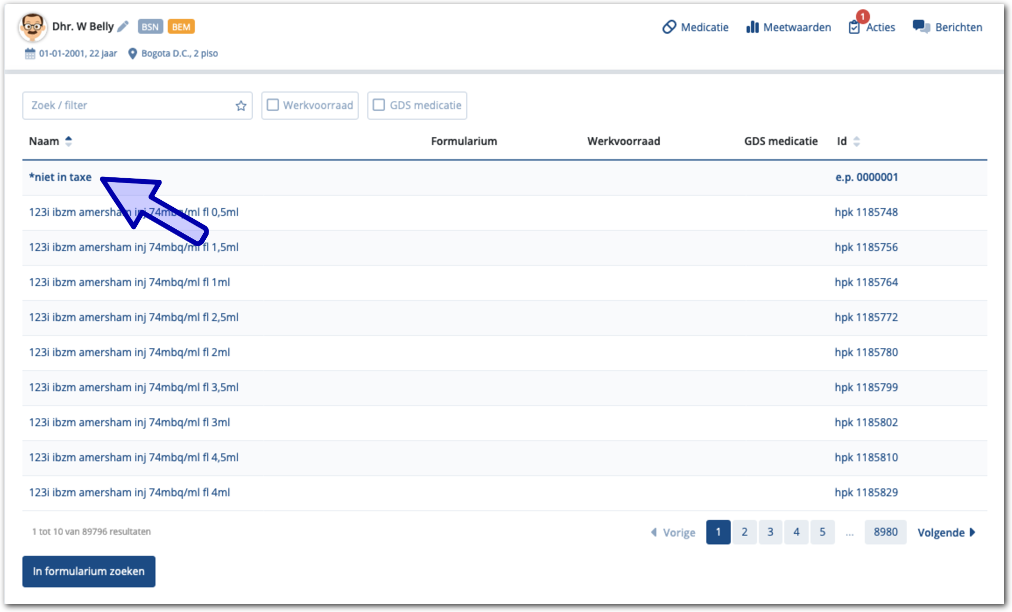
Task: Click the star favorite icon in search
Action: coord(241,106)
